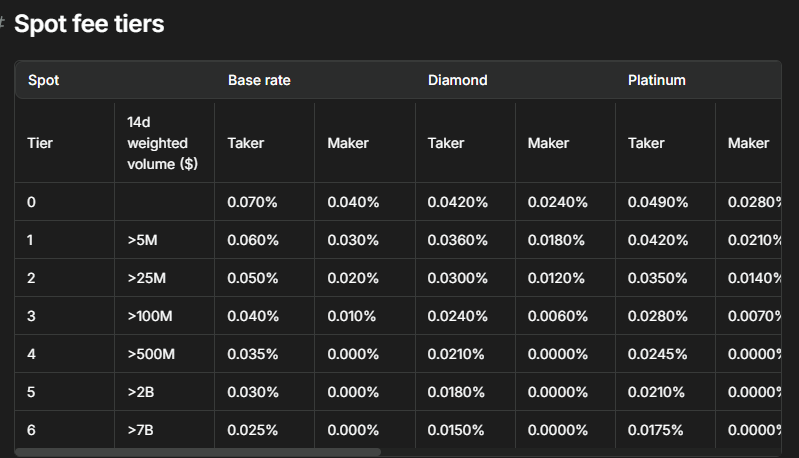The height and width of the screenshot is (458, 799).
Task: Click the tier '5' cell
Action: [31, 392]
